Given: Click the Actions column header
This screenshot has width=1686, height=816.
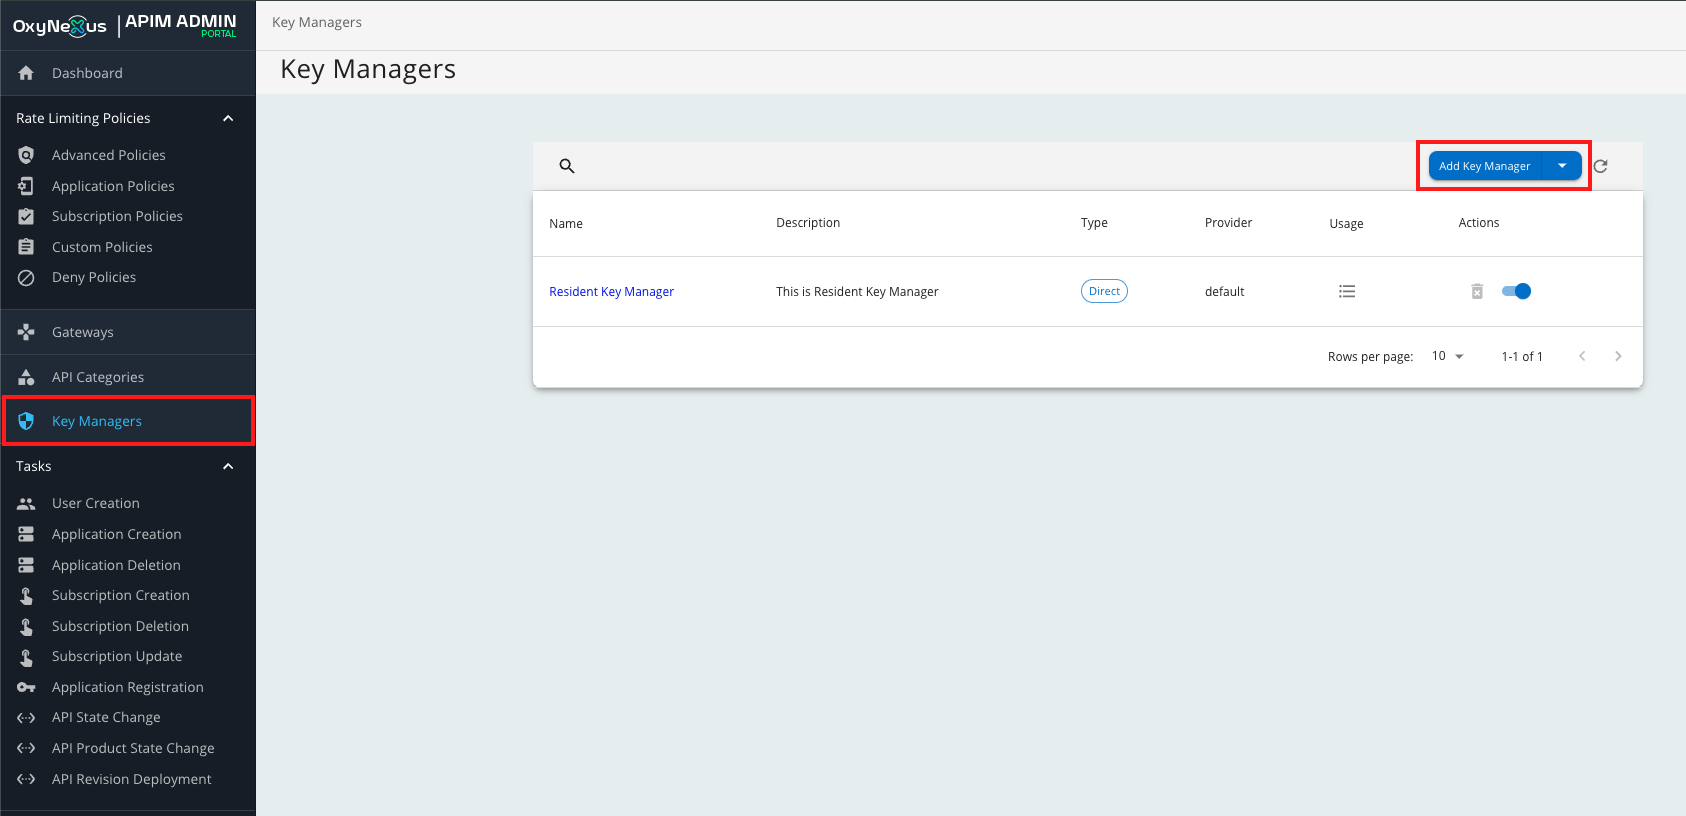Looking at the screenshot, I should pos(1479,222).
